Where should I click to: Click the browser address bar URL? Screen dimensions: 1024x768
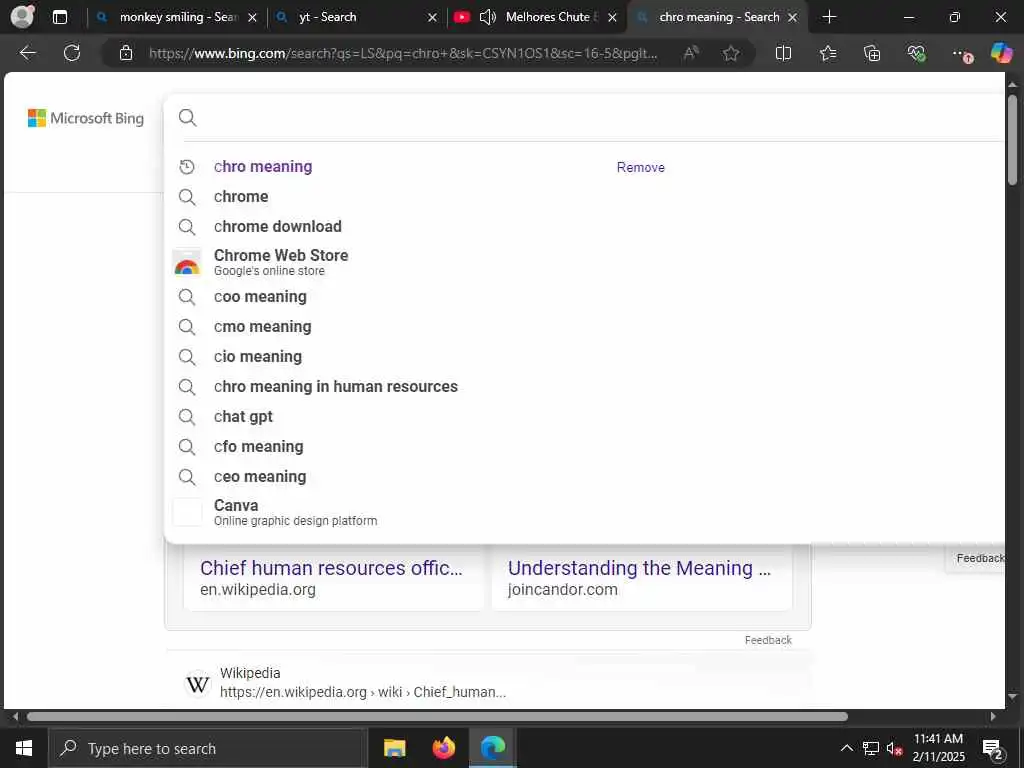403,53
